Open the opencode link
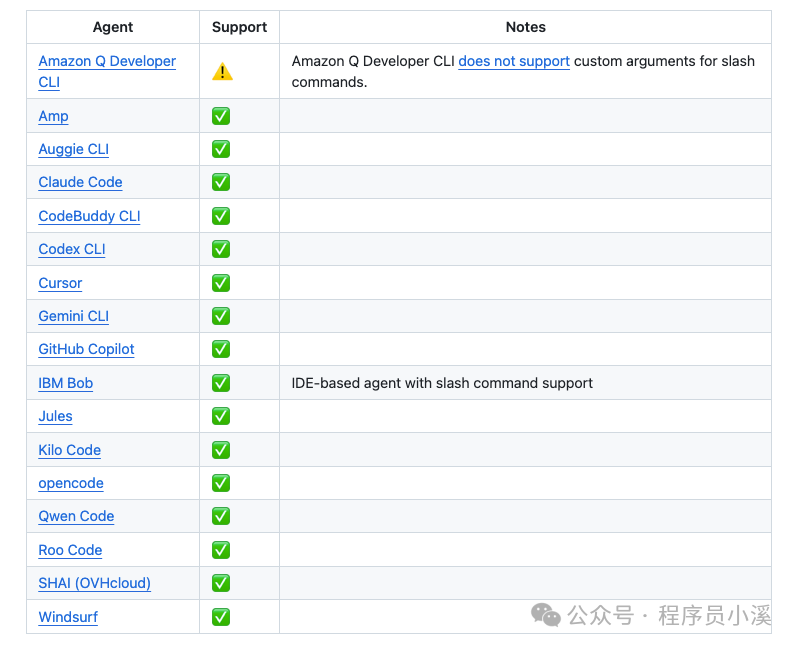The width and height of the screenshot is (797, 647). 71,483
